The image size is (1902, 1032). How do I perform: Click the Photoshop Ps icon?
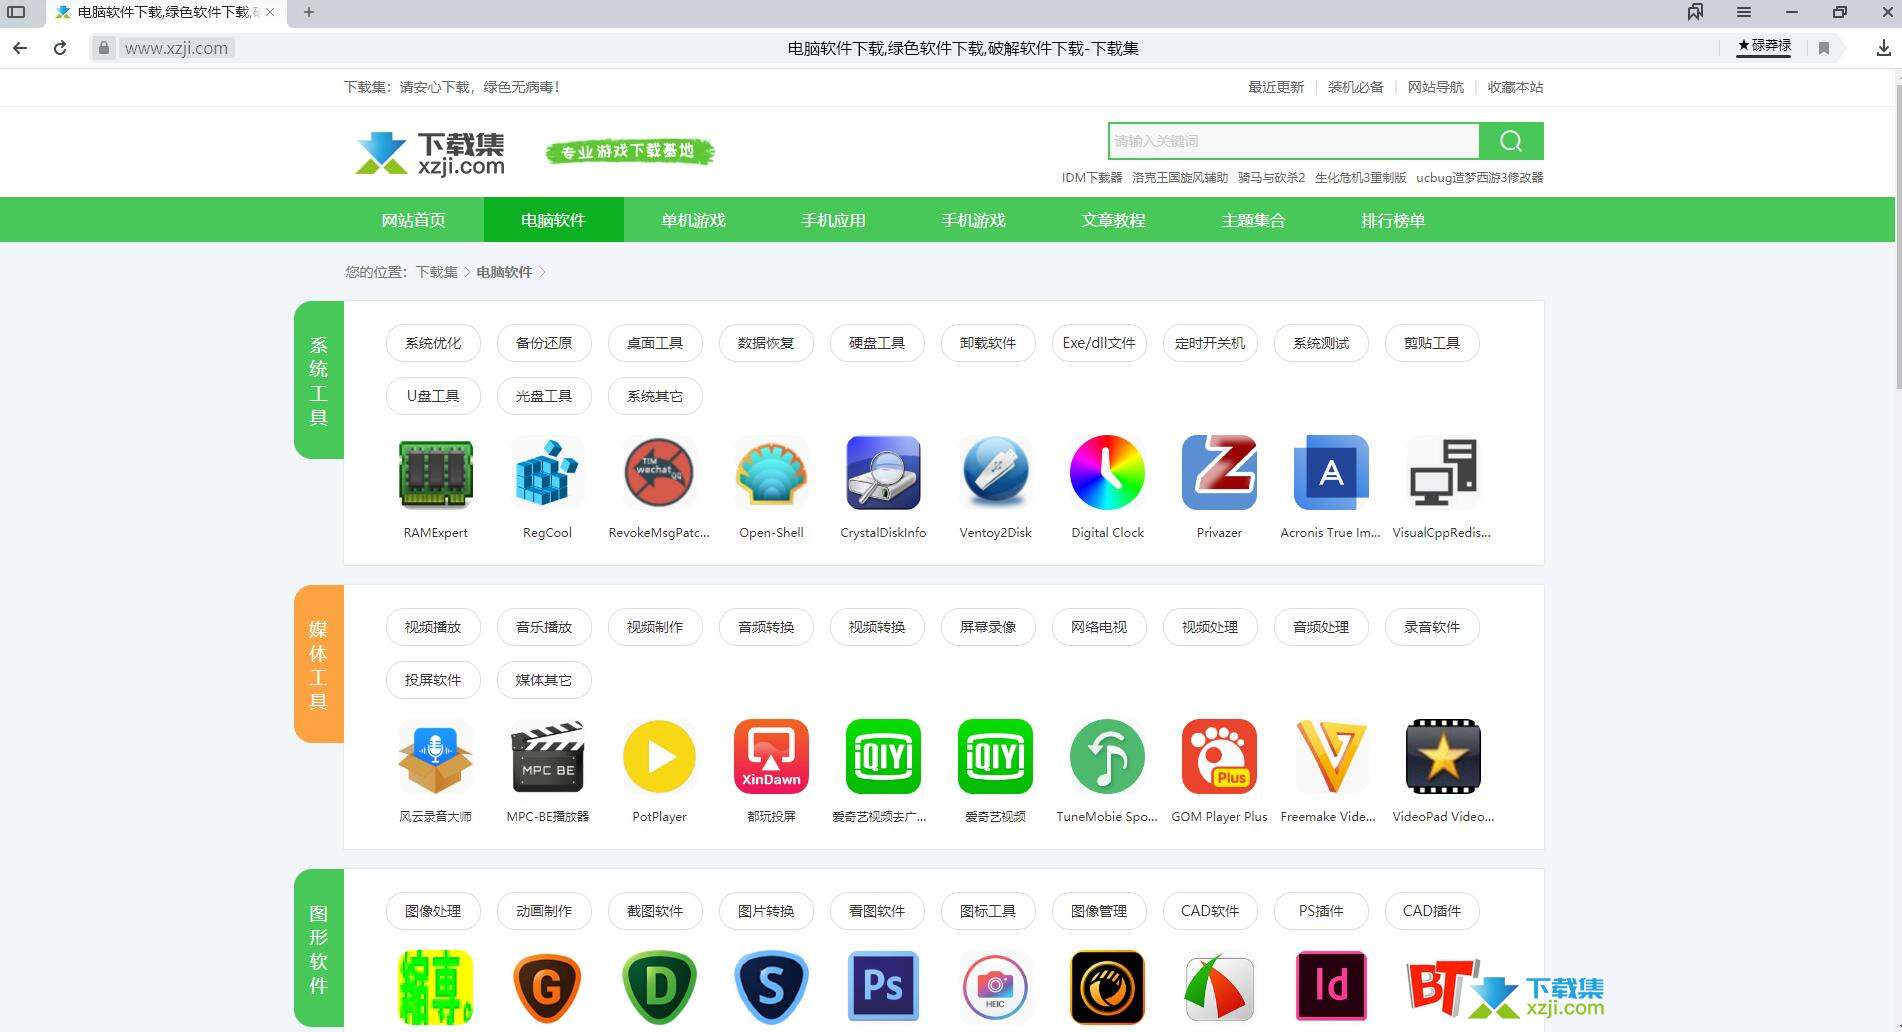tap(883, 986)
